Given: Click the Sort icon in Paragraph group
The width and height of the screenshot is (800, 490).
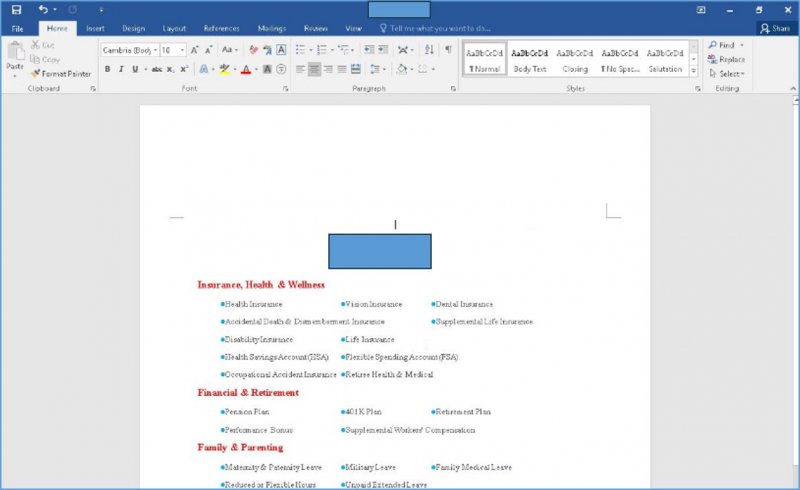Looking at the screenshot, I should (428, 49).
